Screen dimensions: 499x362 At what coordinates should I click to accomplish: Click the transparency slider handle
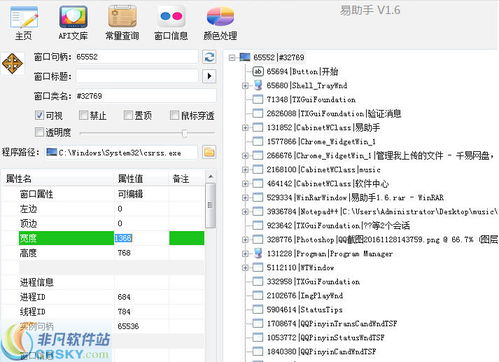pyautogui.click(x=184, y=133)
